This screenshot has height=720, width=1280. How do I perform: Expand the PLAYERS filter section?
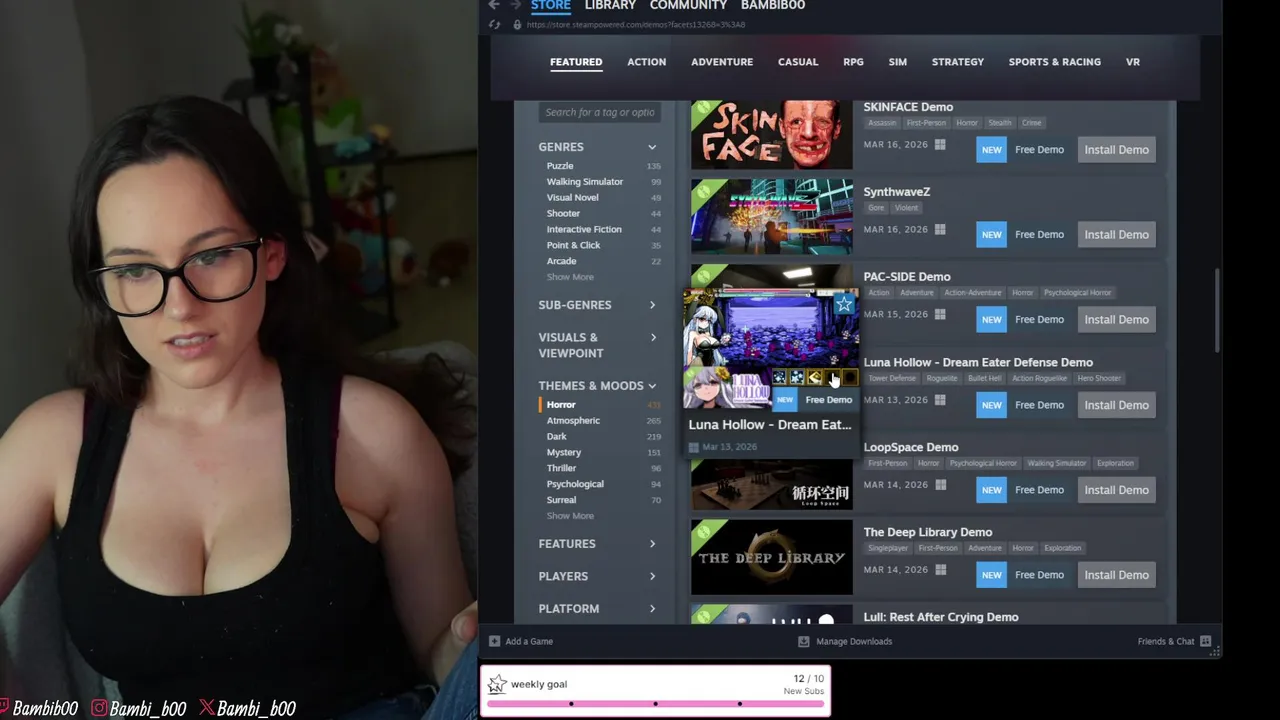652,576
